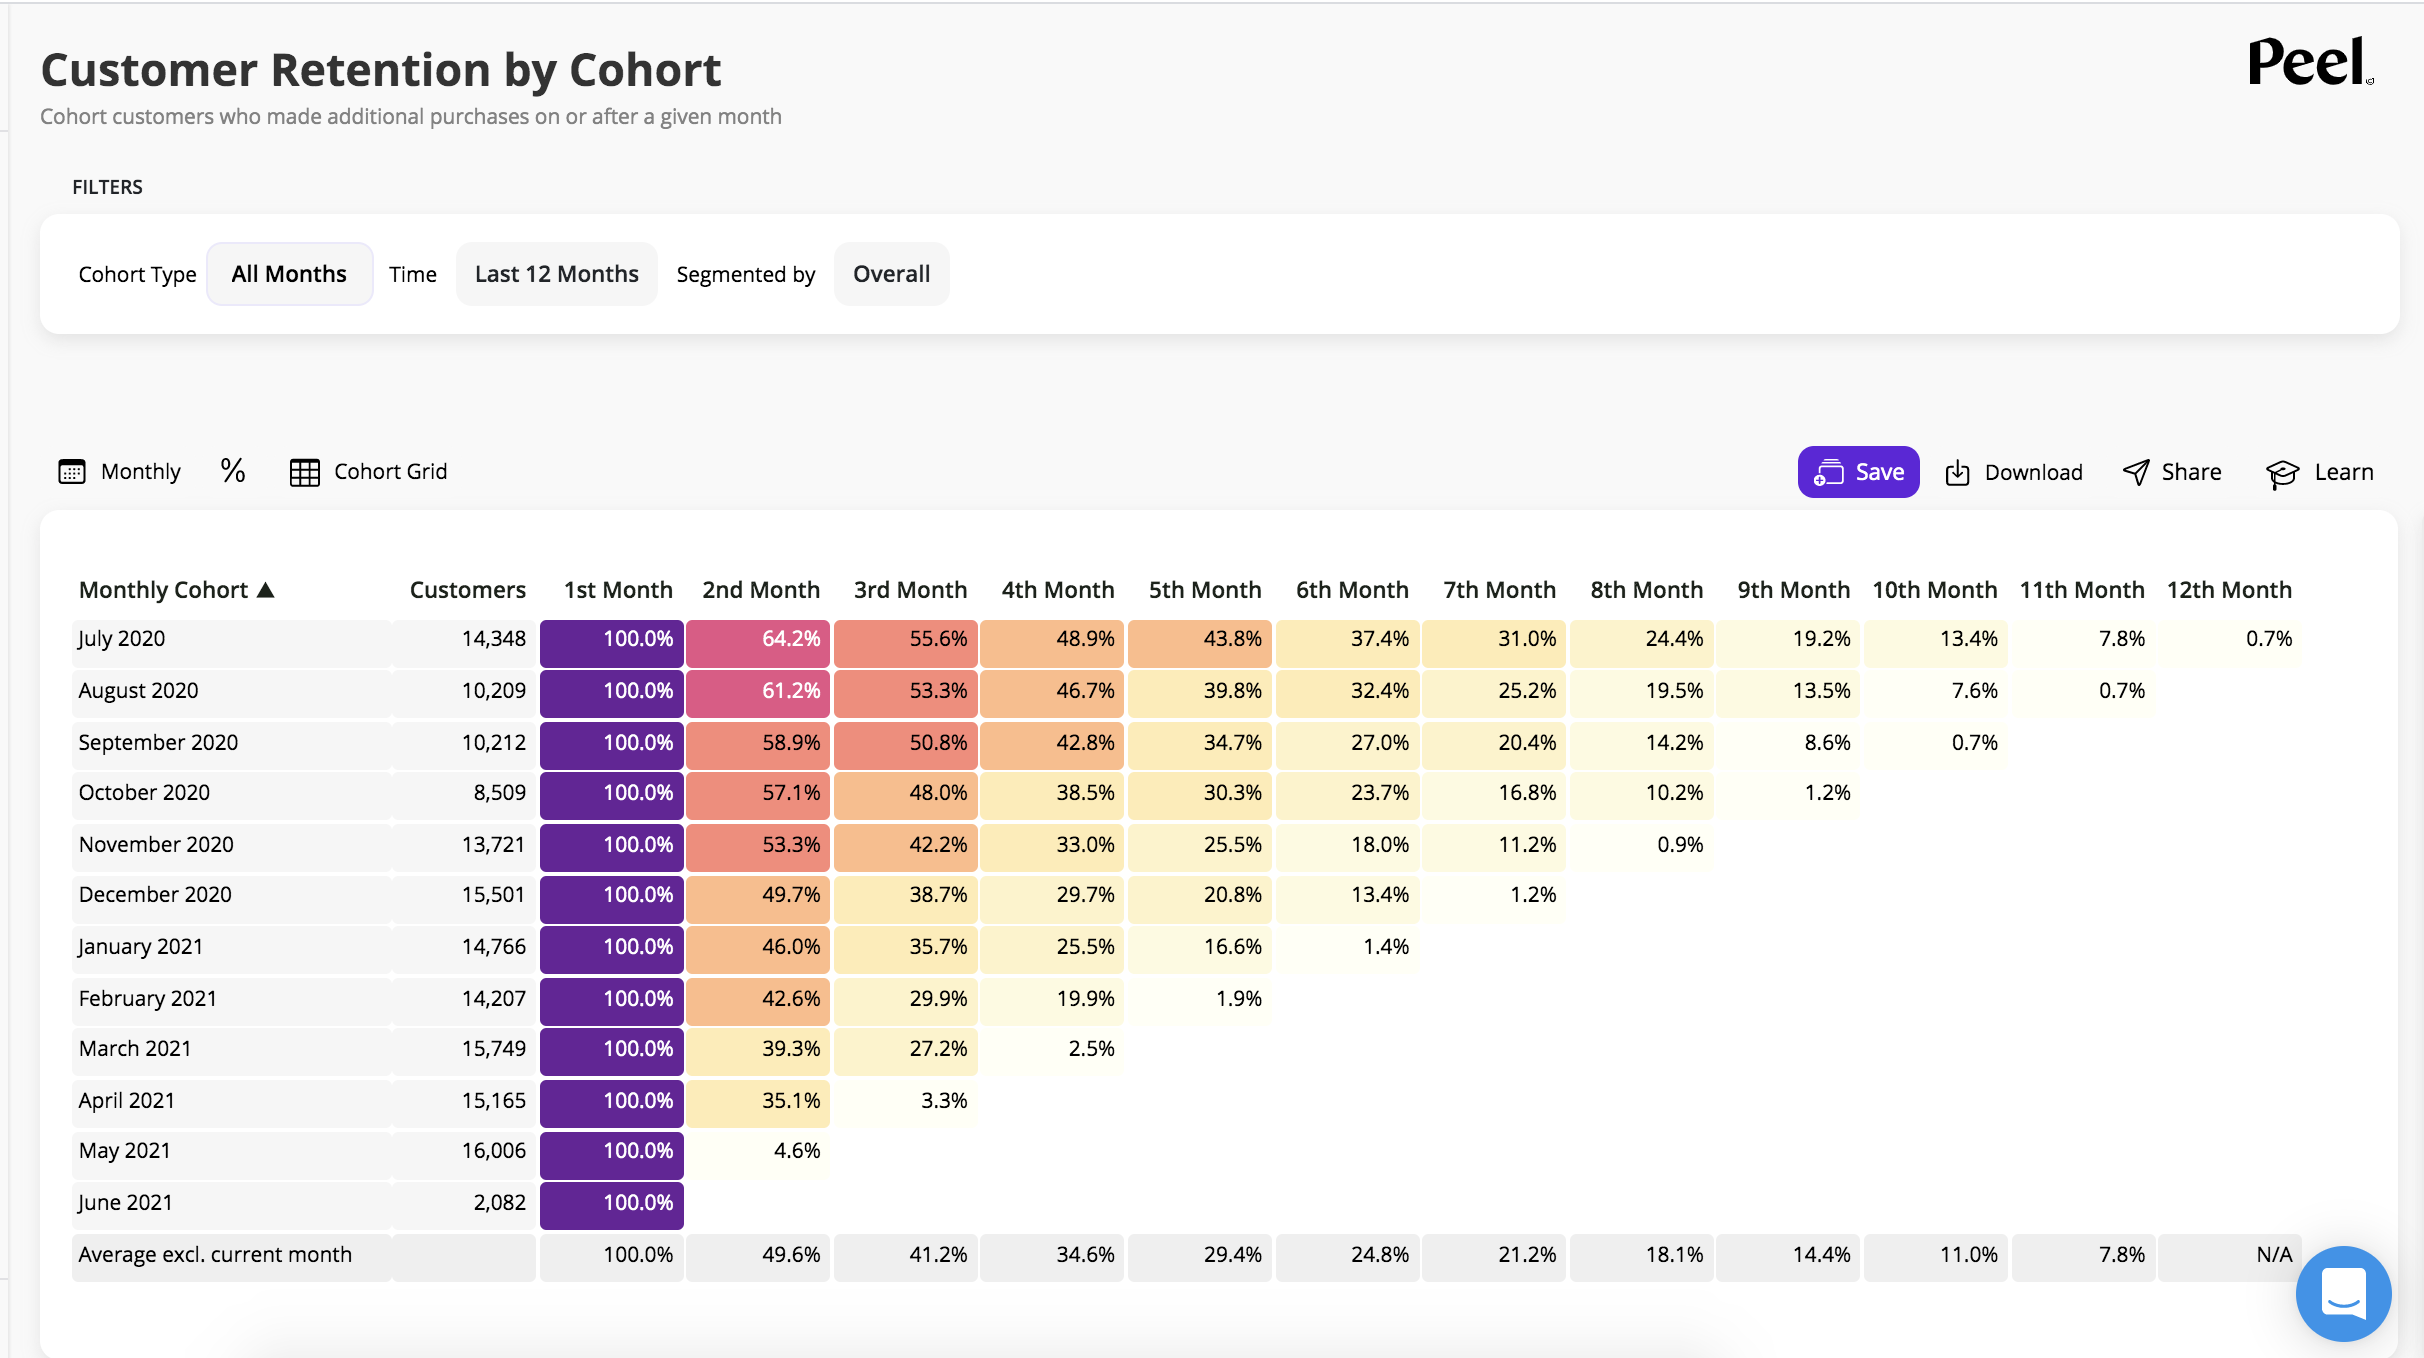The image size is (2424, 1358).
Task: Open the Last 12 Months time filter
Action: coord(556,274)
